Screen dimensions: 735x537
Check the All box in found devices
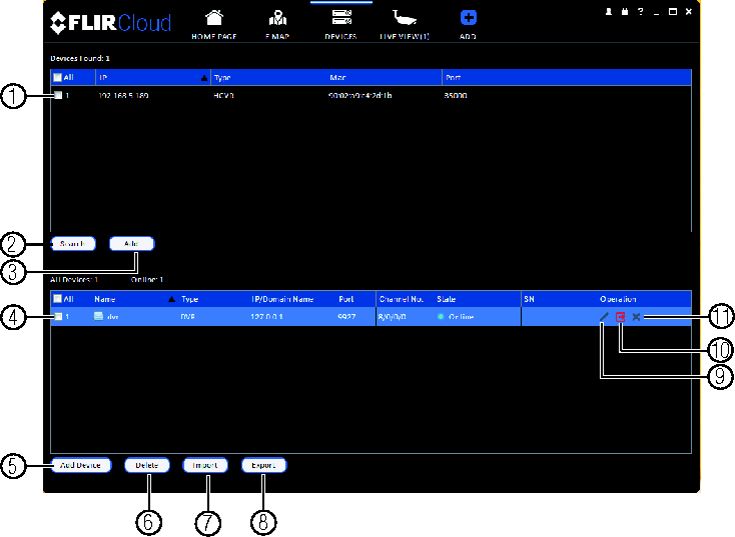coord(57,77)
